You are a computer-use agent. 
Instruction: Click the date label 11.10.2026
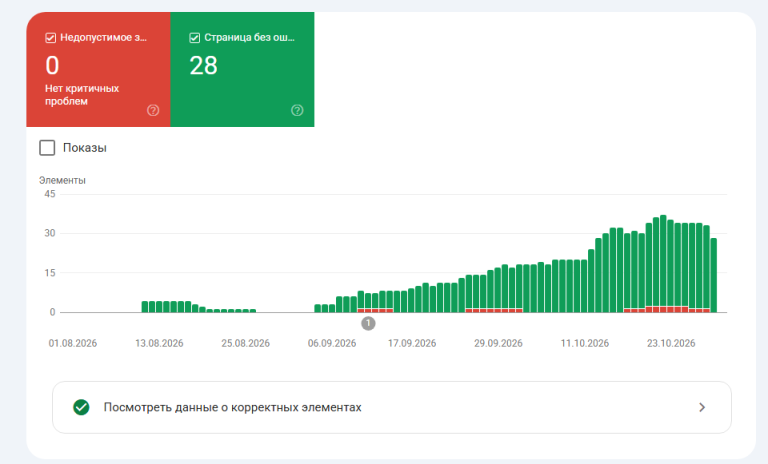tap(585, 343)
